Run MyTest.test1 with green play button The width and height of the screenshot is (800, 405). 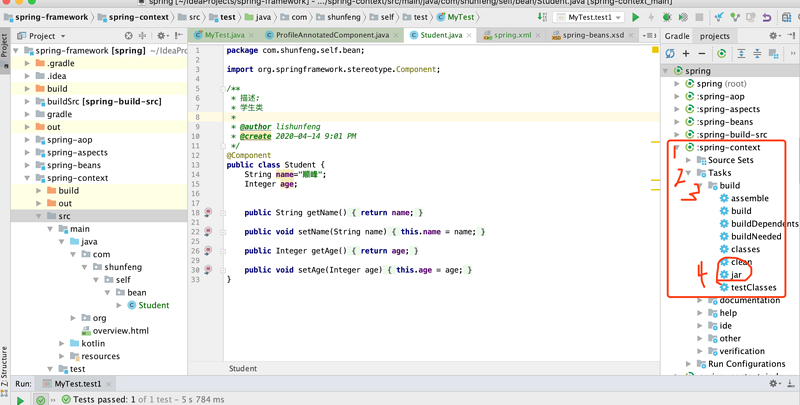[635, 17]
